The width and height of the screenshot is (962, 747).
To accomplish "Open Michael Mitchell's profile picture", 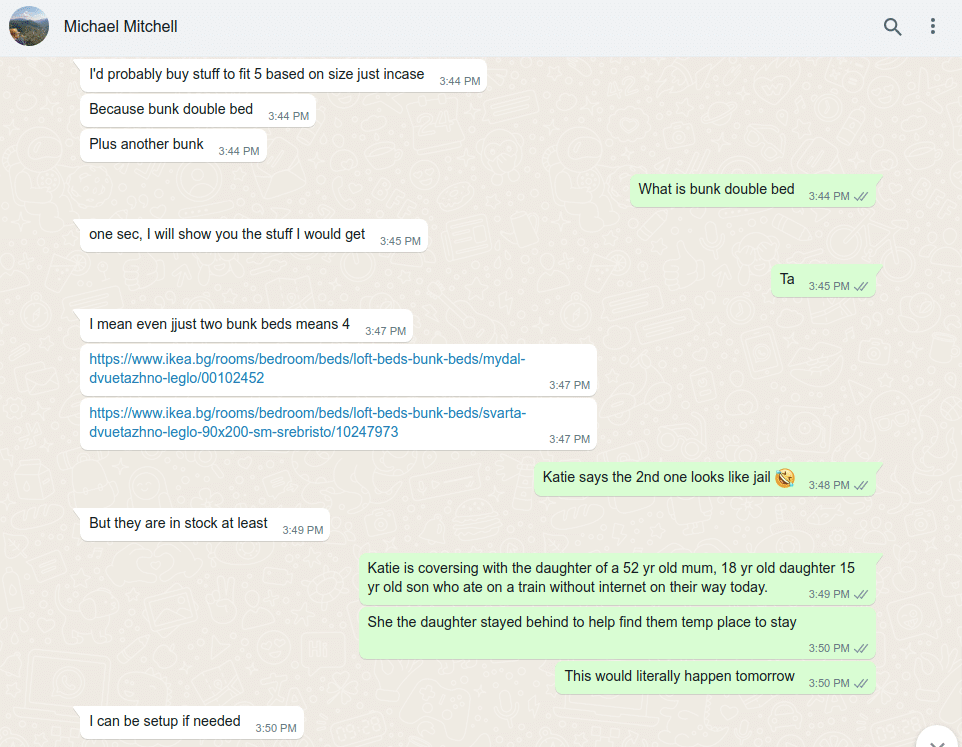I will point(29,26).
